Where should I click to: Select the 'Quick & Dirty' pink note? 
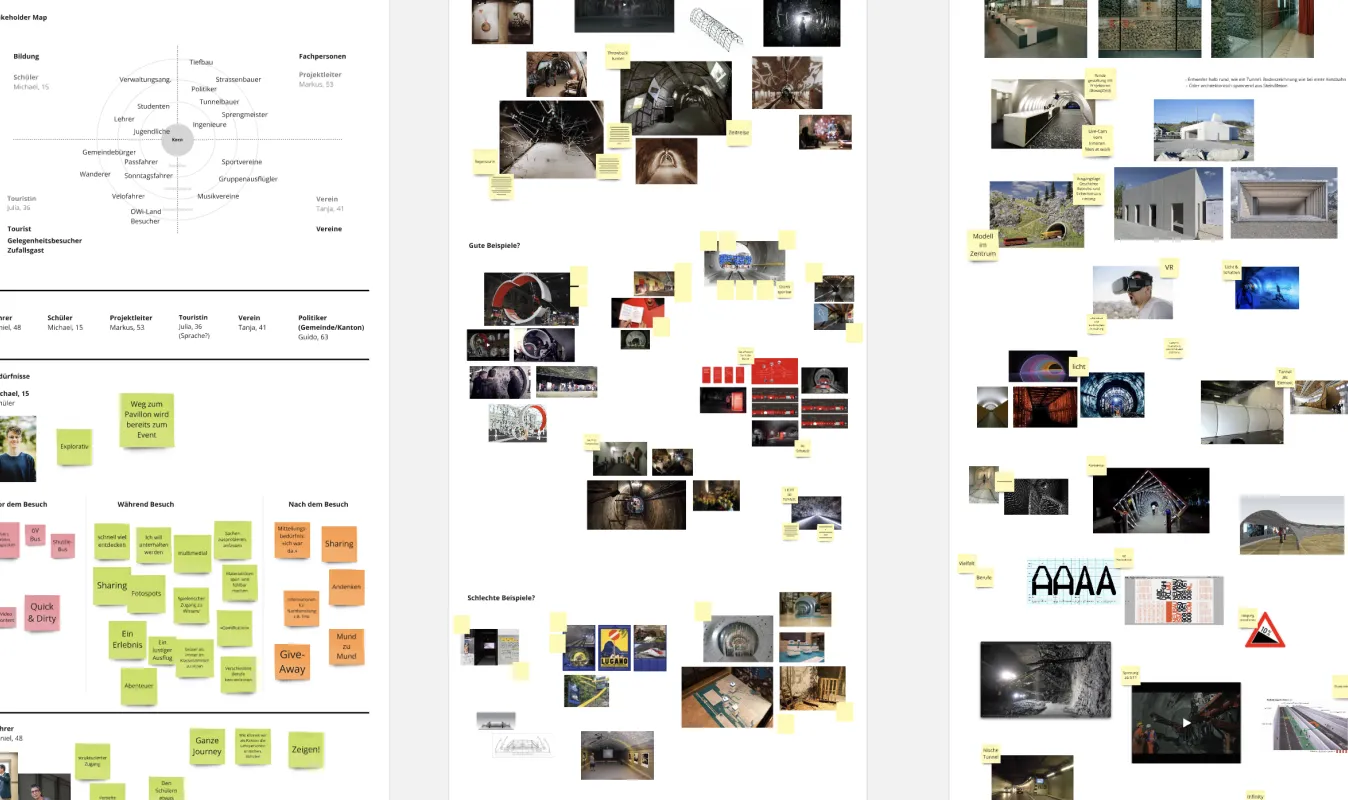(x=42, y=612)
